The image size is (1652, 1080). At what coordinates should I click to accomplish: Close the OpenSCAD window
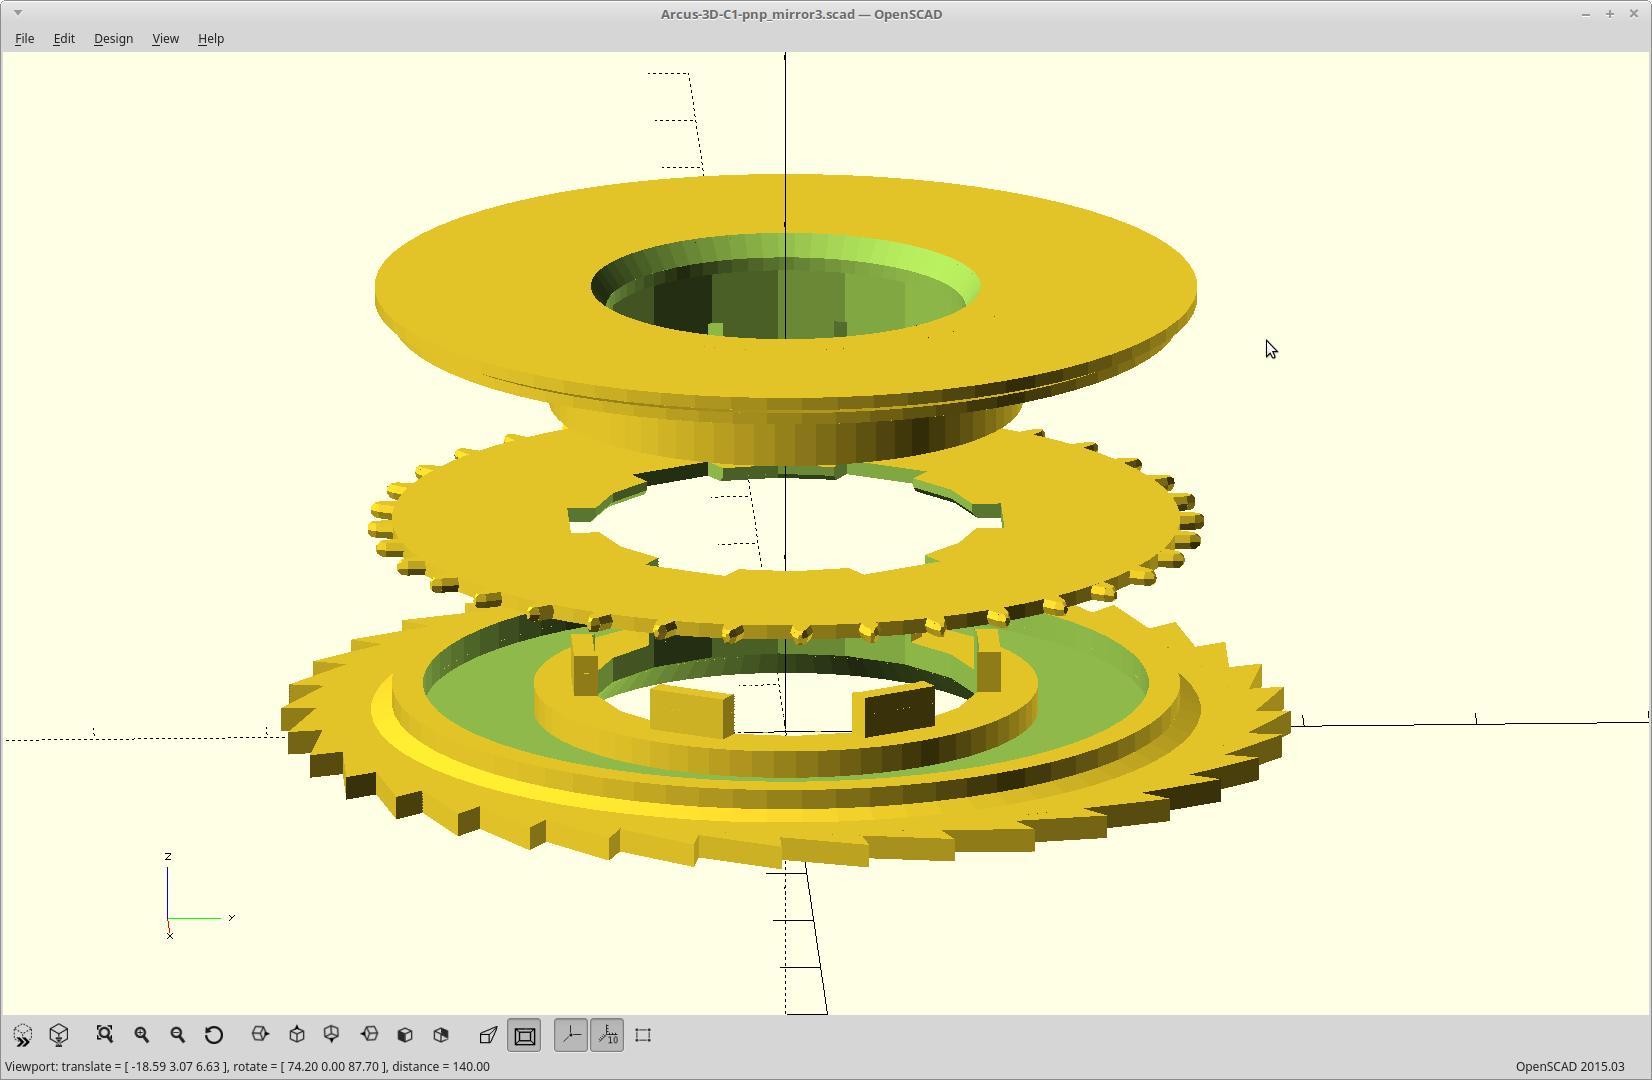click(x=1634, y=14)
